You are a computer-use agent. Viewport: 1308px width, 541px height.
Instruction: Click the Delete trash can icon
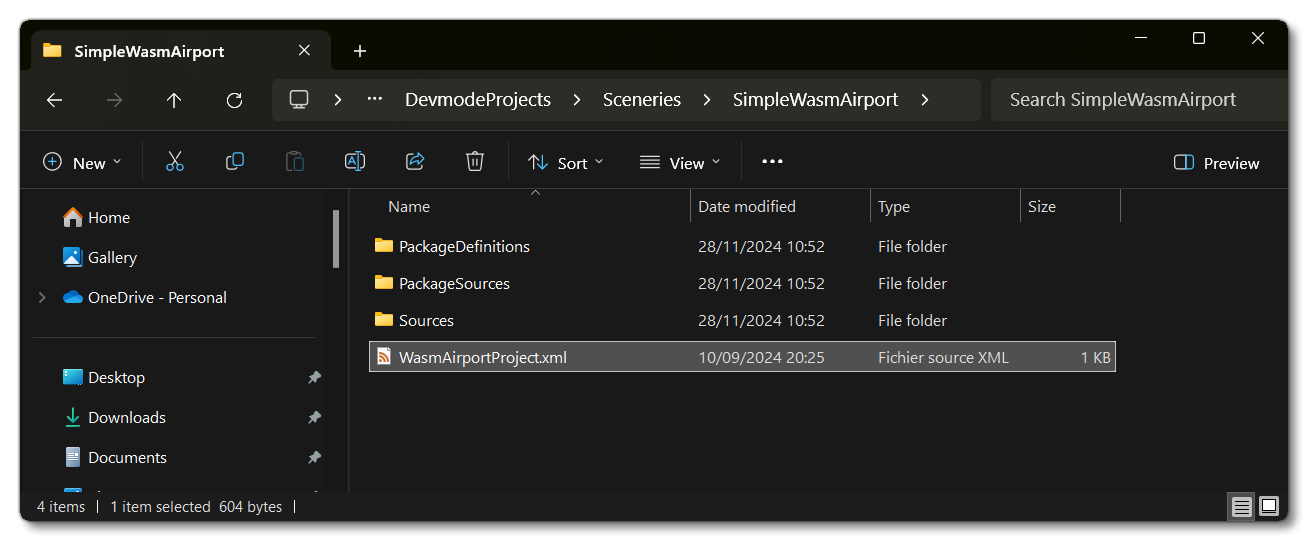475,162
